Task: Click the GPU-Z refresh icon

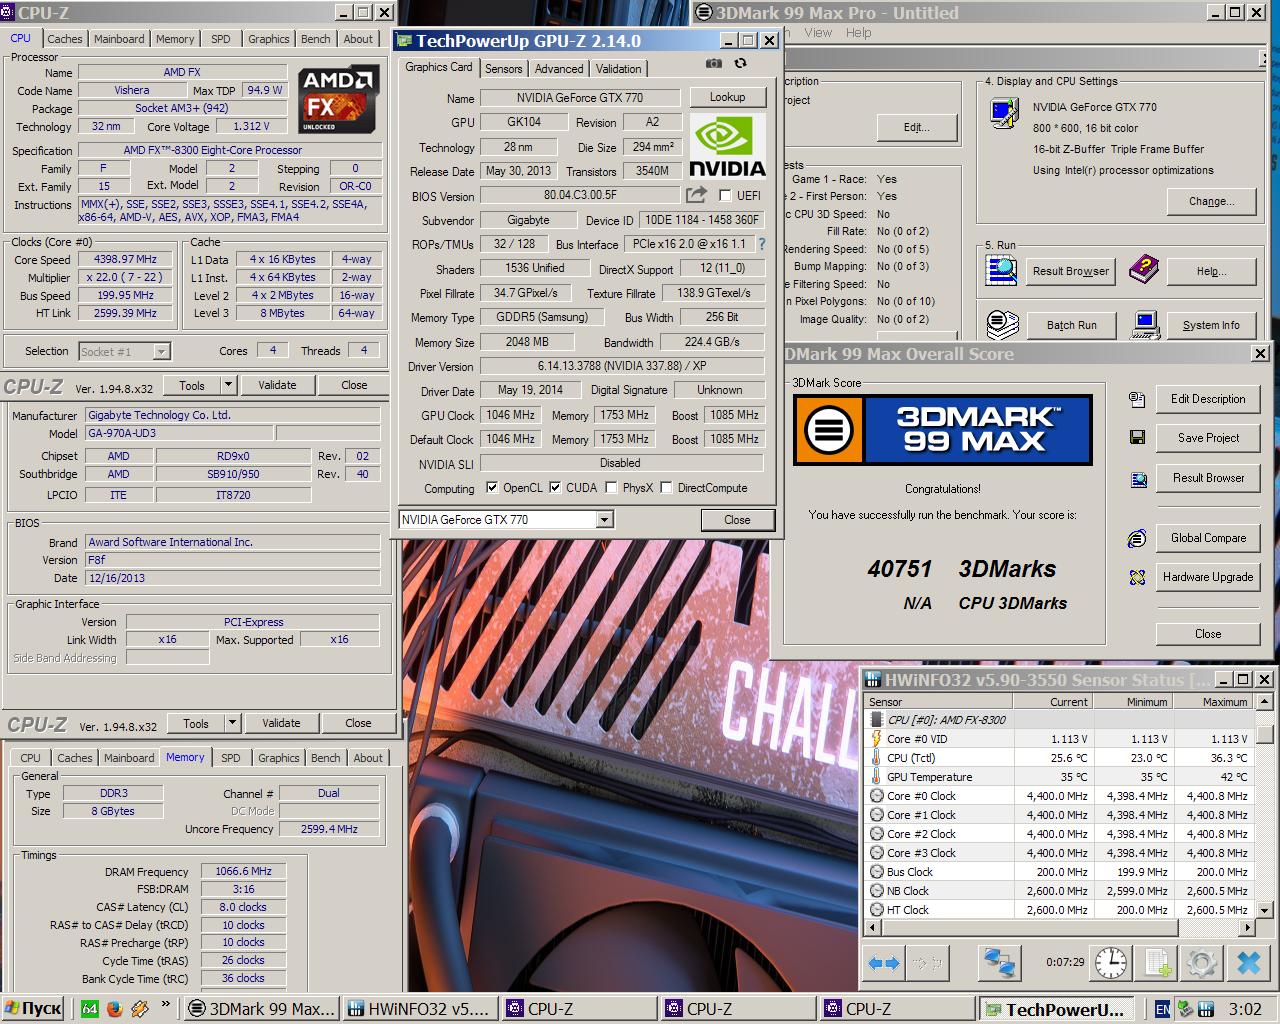Action: tap(740, 63)
